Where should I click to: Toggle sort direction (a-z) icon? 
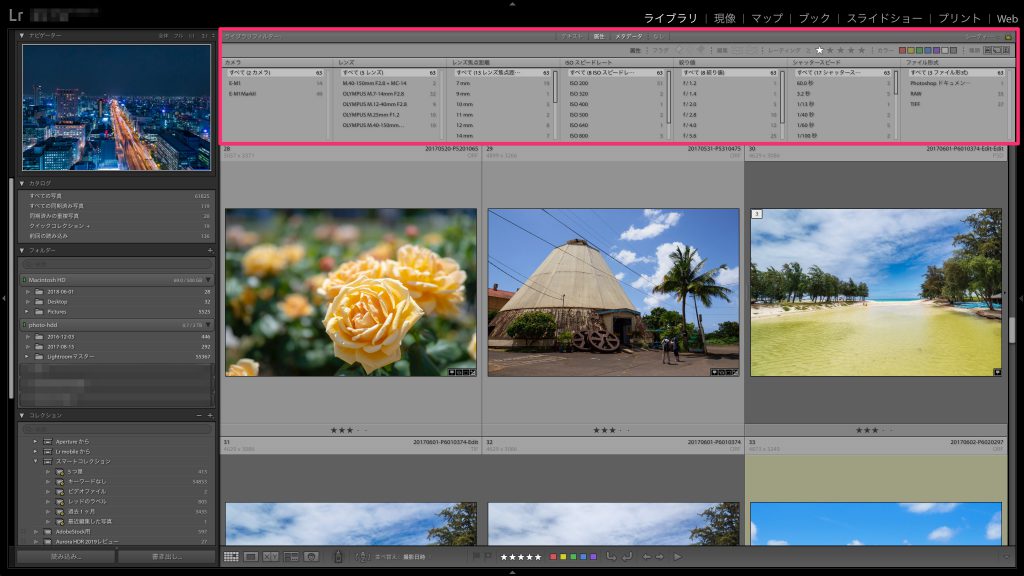point(362,556)
